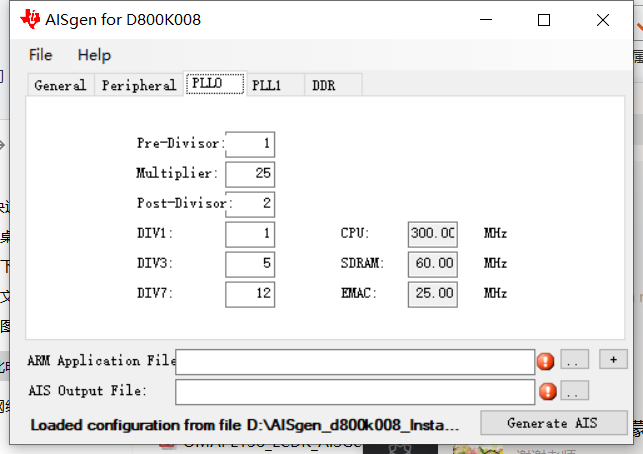Viewport: 643px width, 454px height.
Task: Add another application file with the plus button
Action: [x=613, y=360]
